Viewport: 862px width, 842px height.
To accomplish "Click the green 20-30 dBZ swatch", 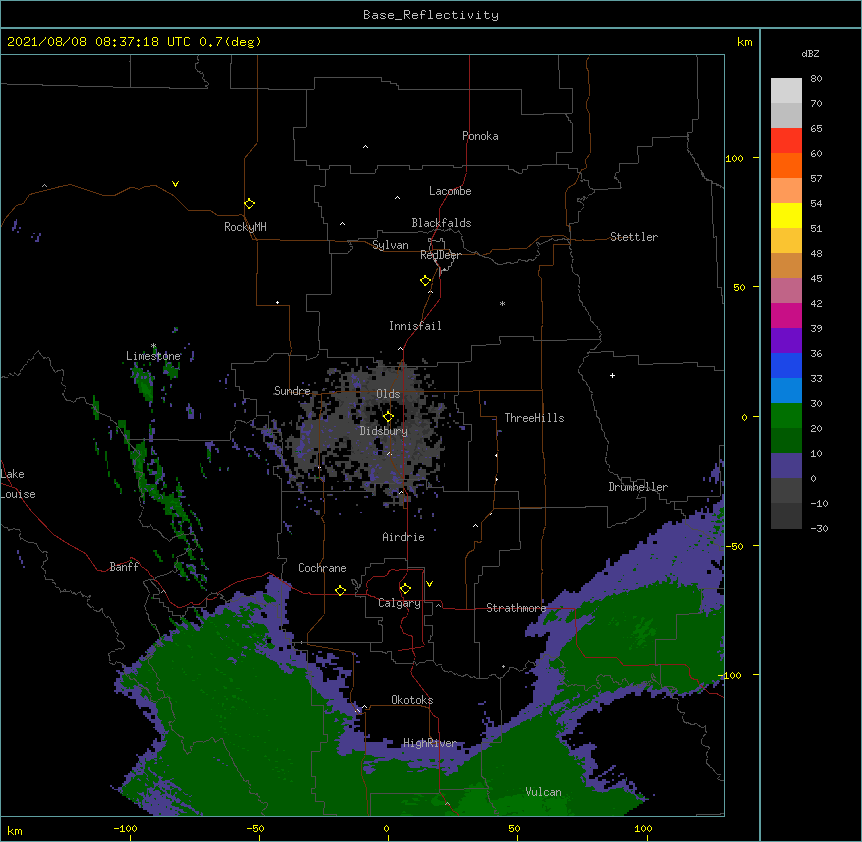I will 786,416.
